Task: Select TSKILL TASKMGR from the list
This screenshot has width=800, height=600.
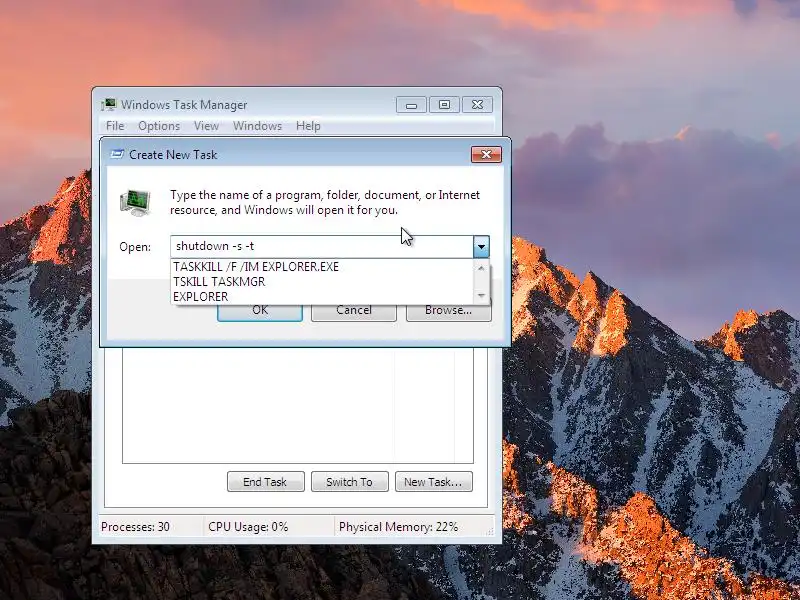Action: (322, 282)
